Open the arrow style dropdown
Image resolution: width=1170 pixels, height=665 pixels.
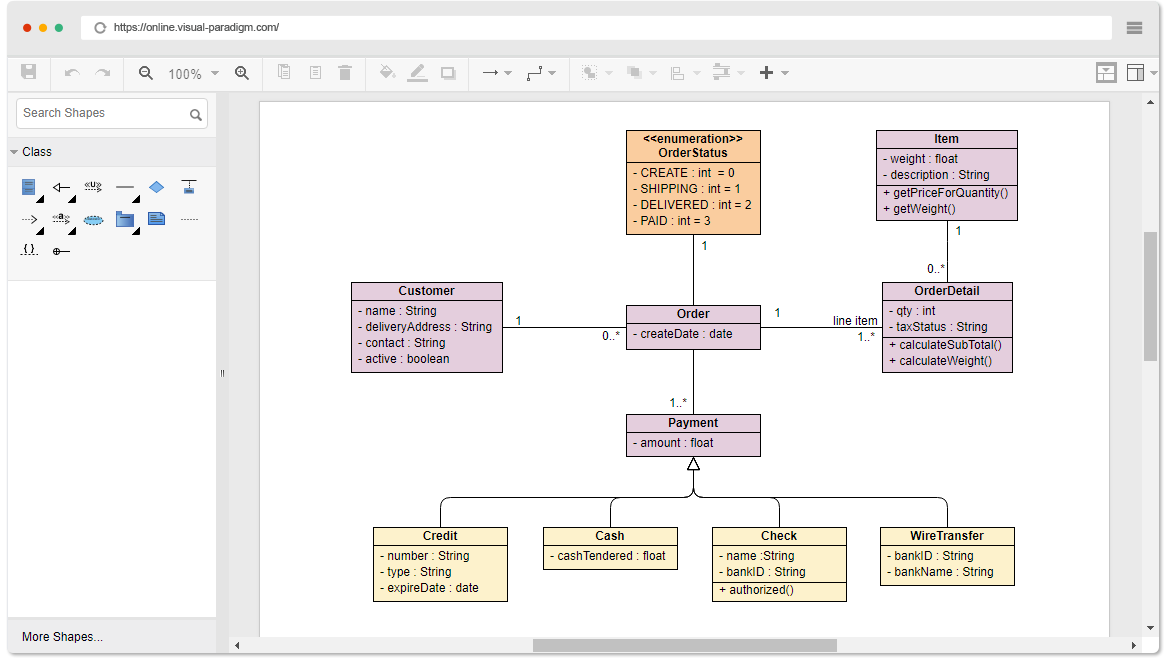click(506, 73)
